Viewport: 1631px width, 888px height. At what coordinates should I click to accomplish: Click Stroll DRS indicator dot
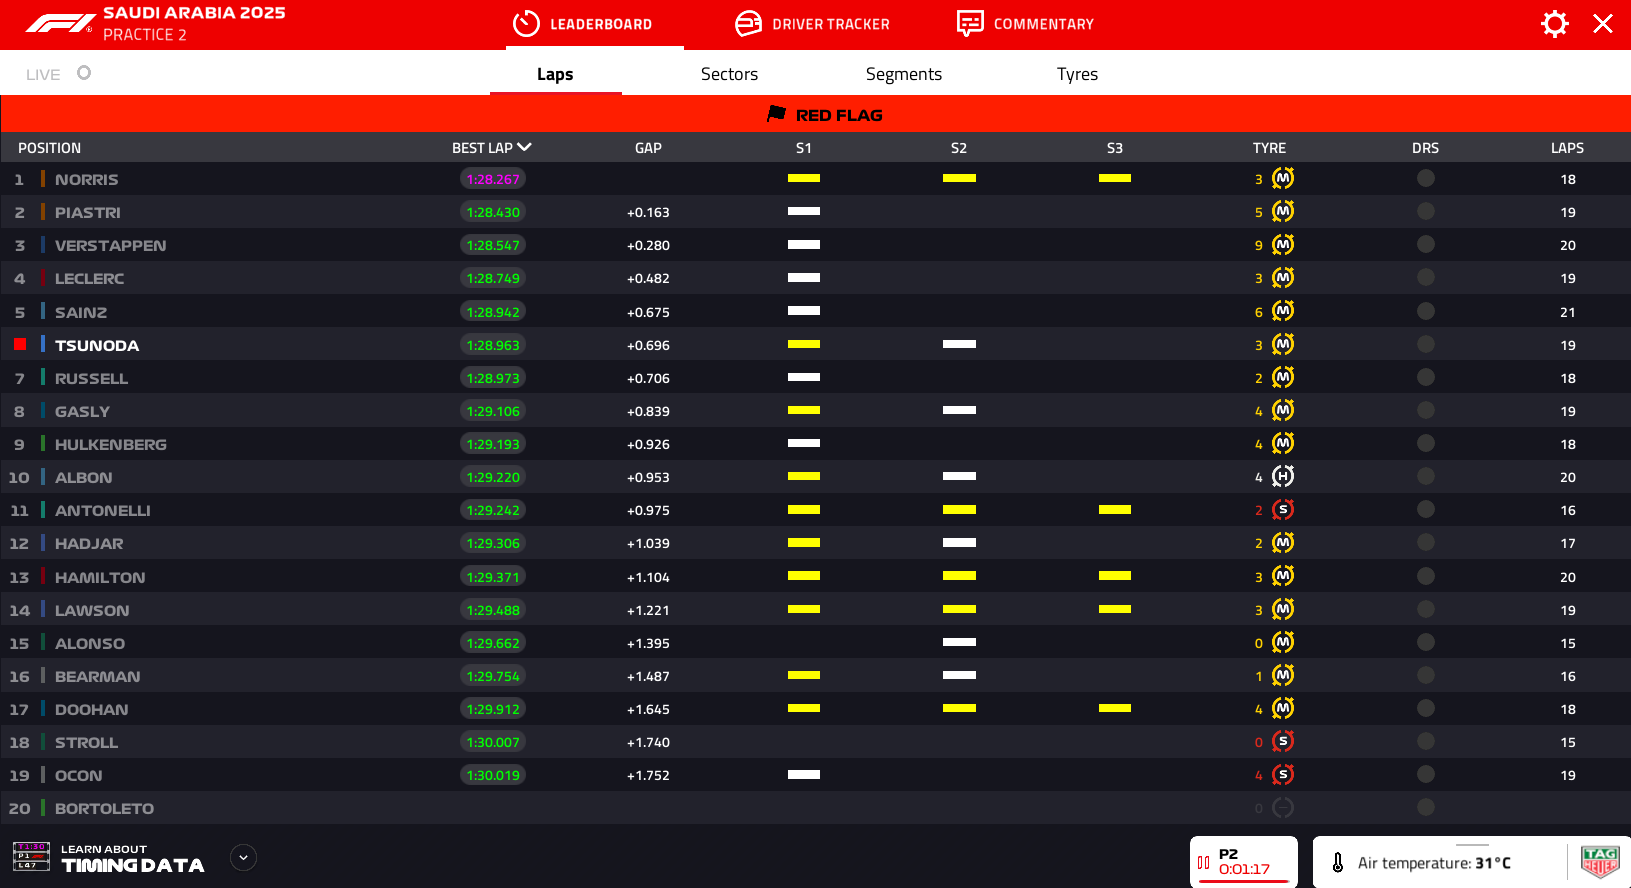coord(1426,741)
